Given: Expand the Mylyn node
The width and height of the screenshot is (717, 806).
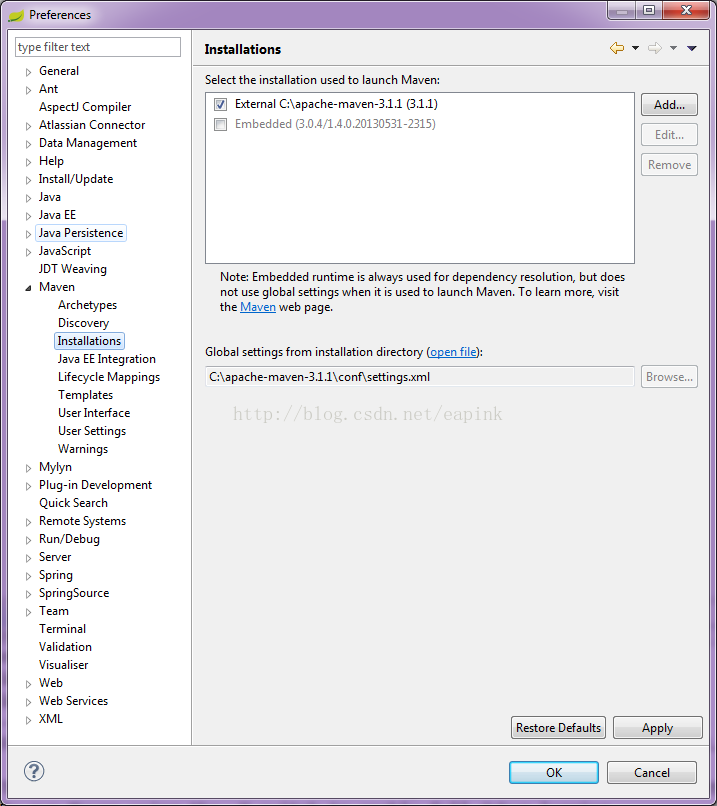Looking at the screenshot, I should point(29,468).
